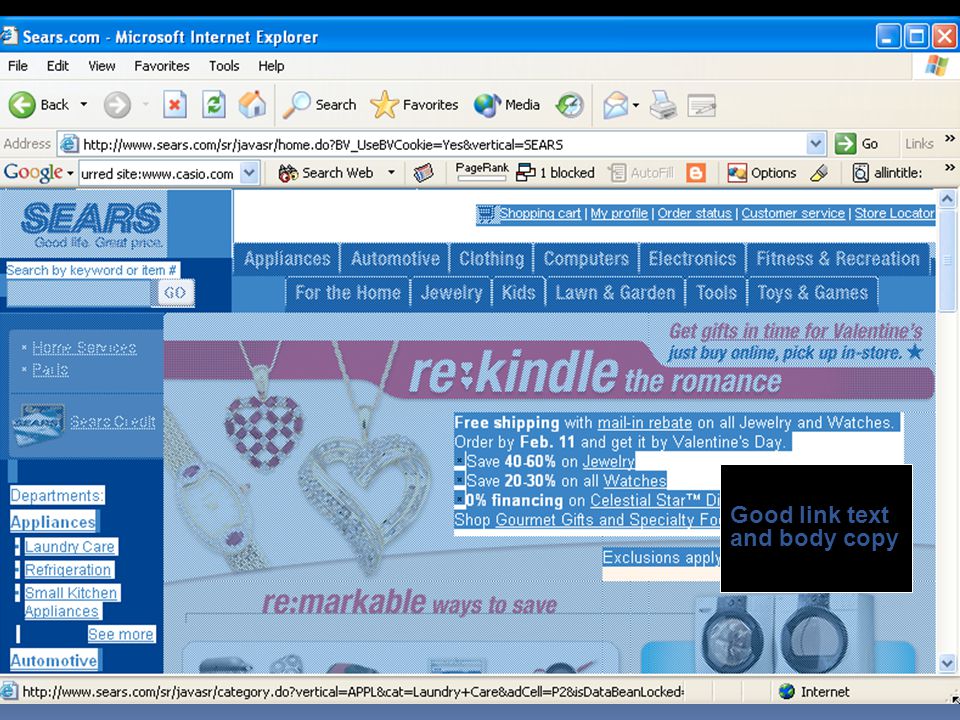The height and width of the screenshot is (720, 960).
Task: Click the GO button beside keyword search
Action: [175, 293]
